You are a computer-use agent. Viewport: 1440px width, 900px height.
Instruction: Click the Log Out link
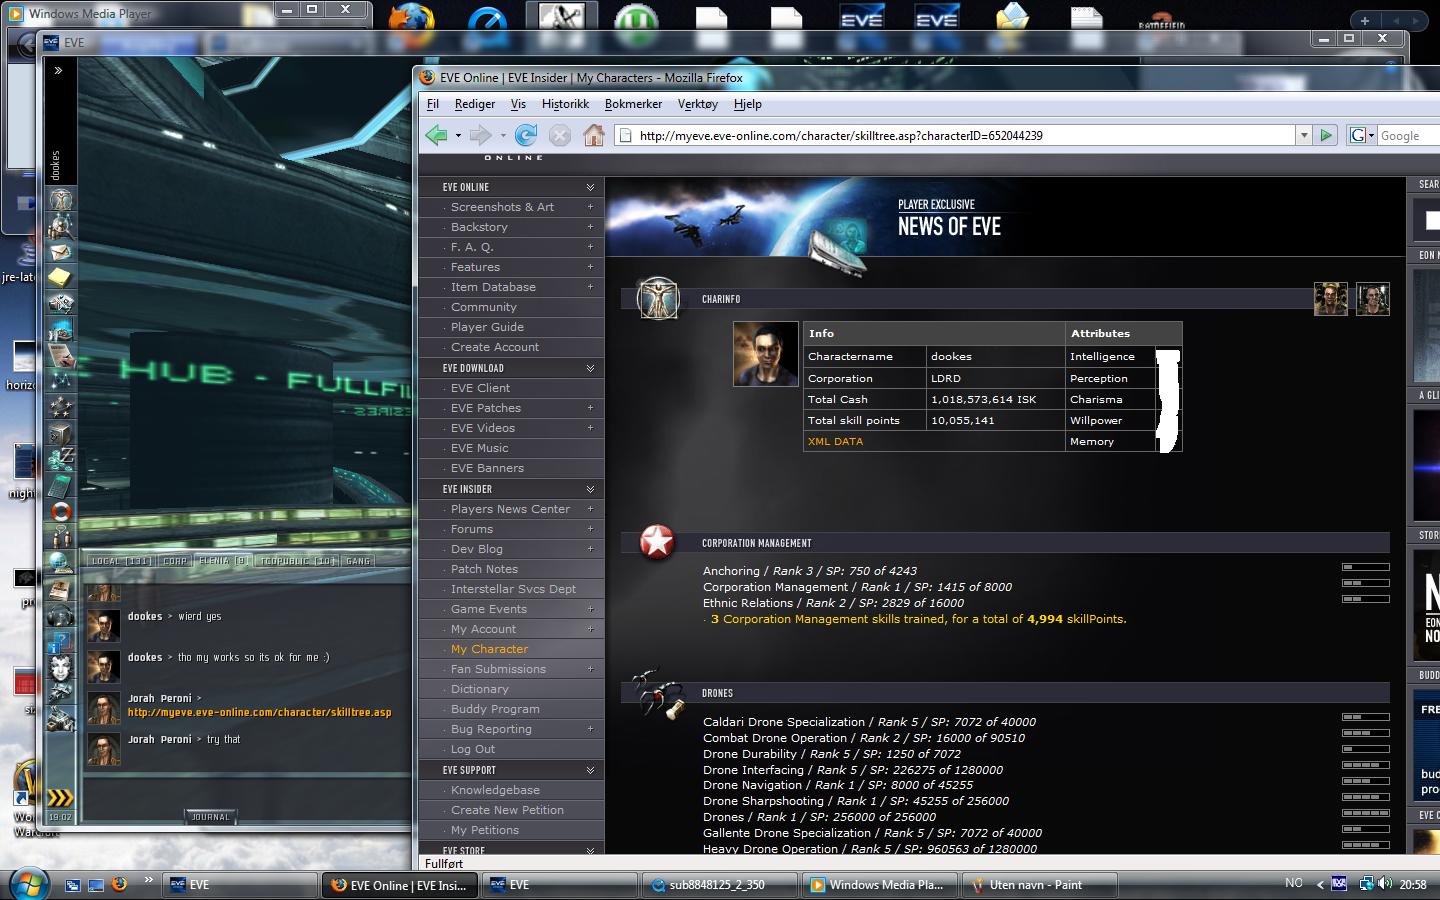point(473,749)
